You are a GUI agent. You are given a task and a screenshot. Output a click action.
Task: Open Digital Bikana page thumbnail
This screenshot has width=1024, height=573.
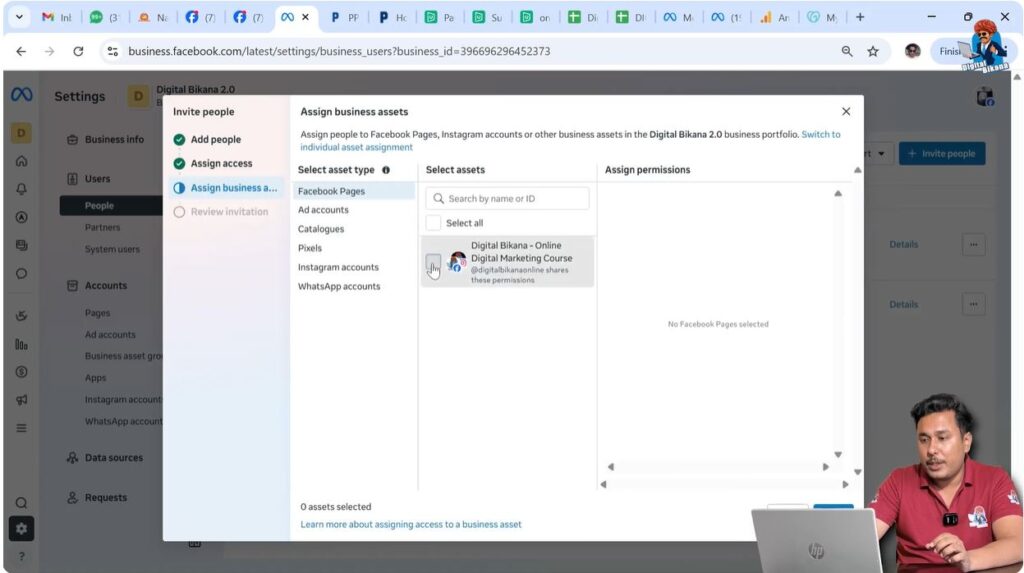click(458, 261)
